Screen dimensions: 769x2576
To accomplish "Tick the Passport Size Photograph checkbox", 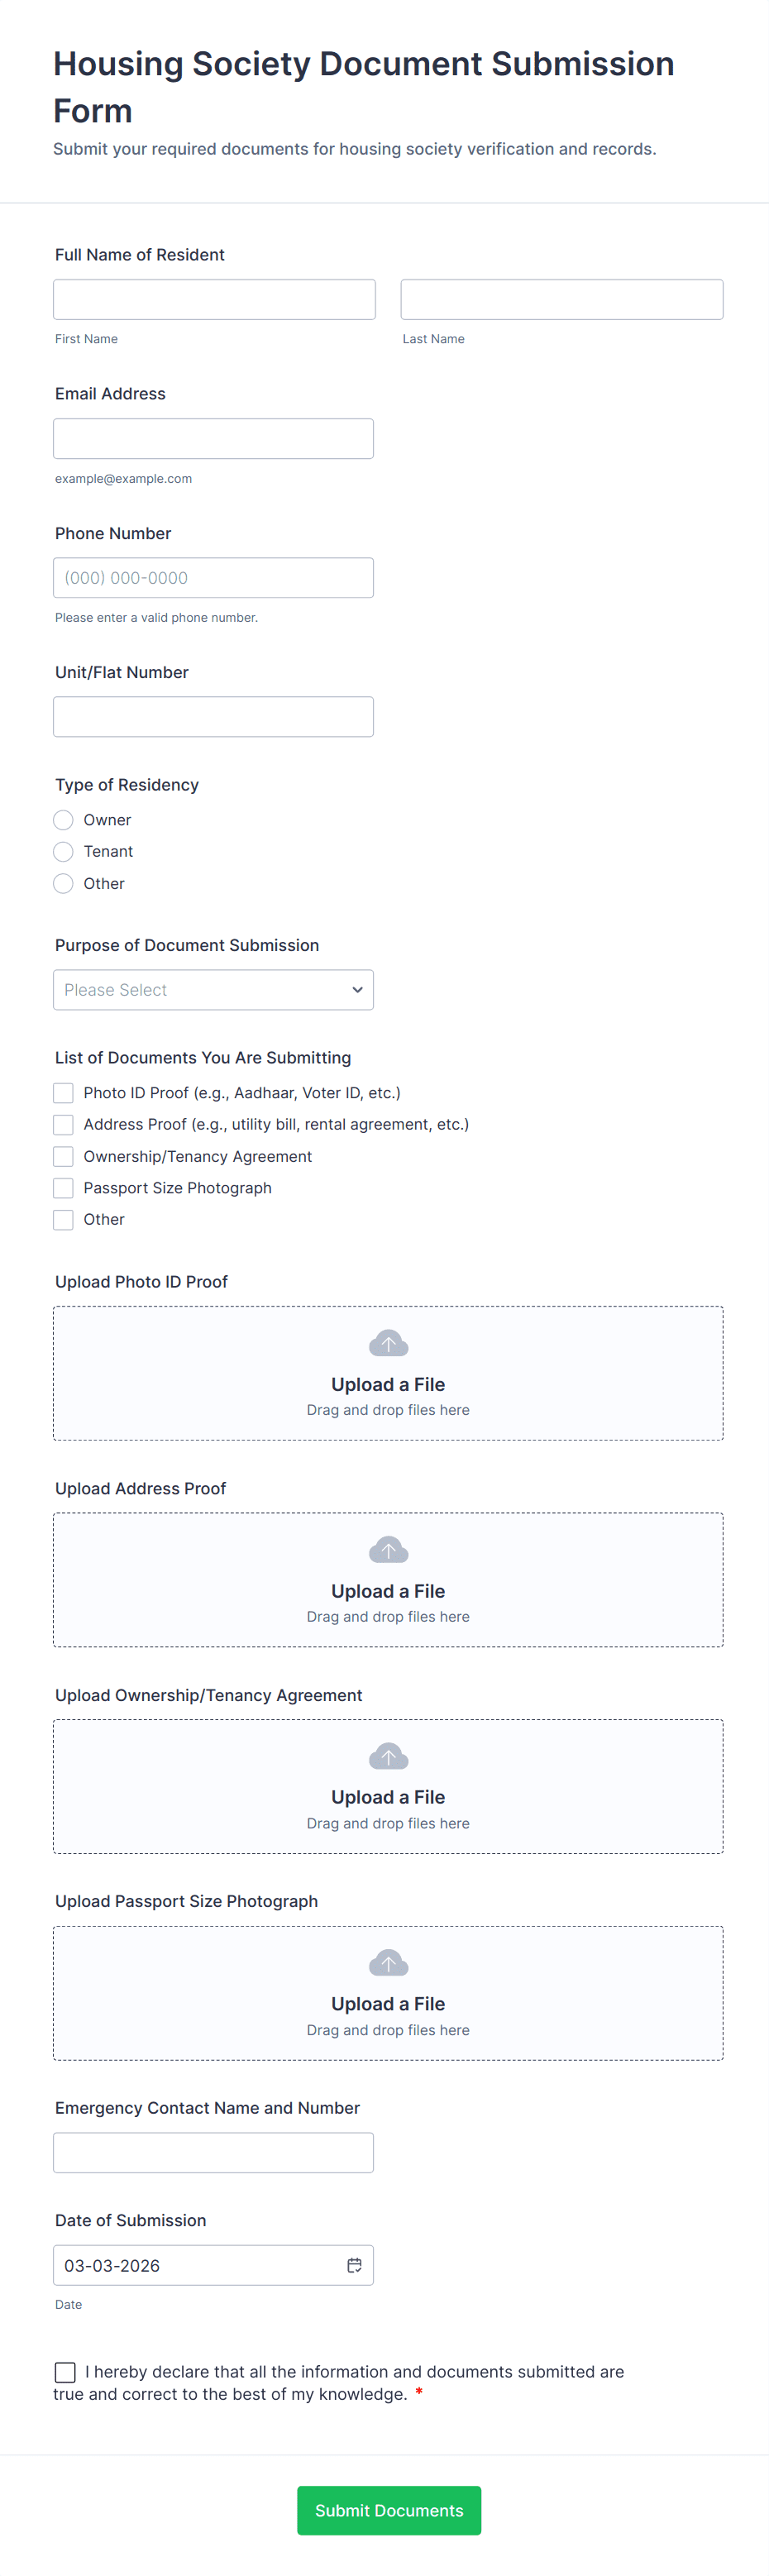I will (64, 1188).
